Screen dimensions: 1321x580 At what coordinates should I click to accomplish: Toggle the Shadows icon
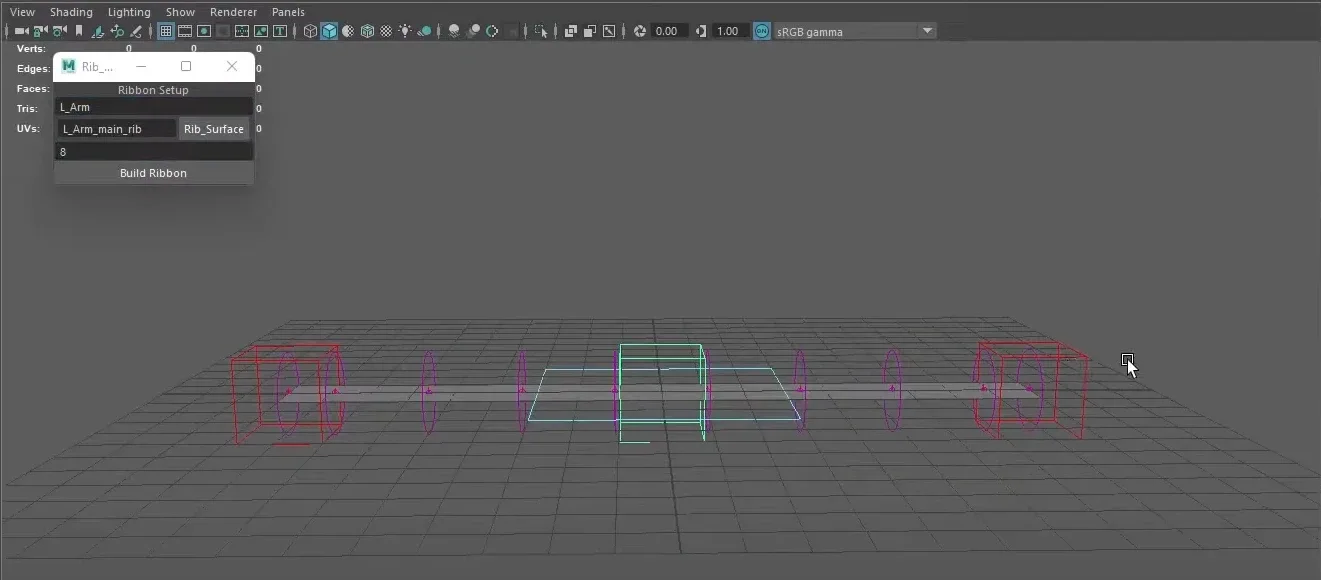[424, 31]
